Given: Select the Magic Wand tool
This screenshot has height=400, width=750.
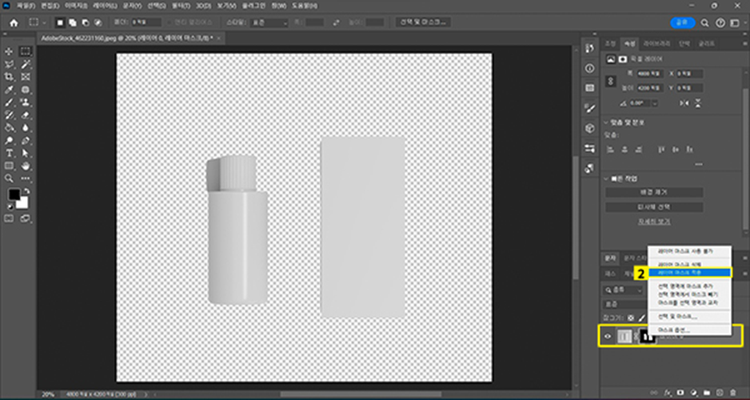Looking at the screenshot, I should [25, 64].
